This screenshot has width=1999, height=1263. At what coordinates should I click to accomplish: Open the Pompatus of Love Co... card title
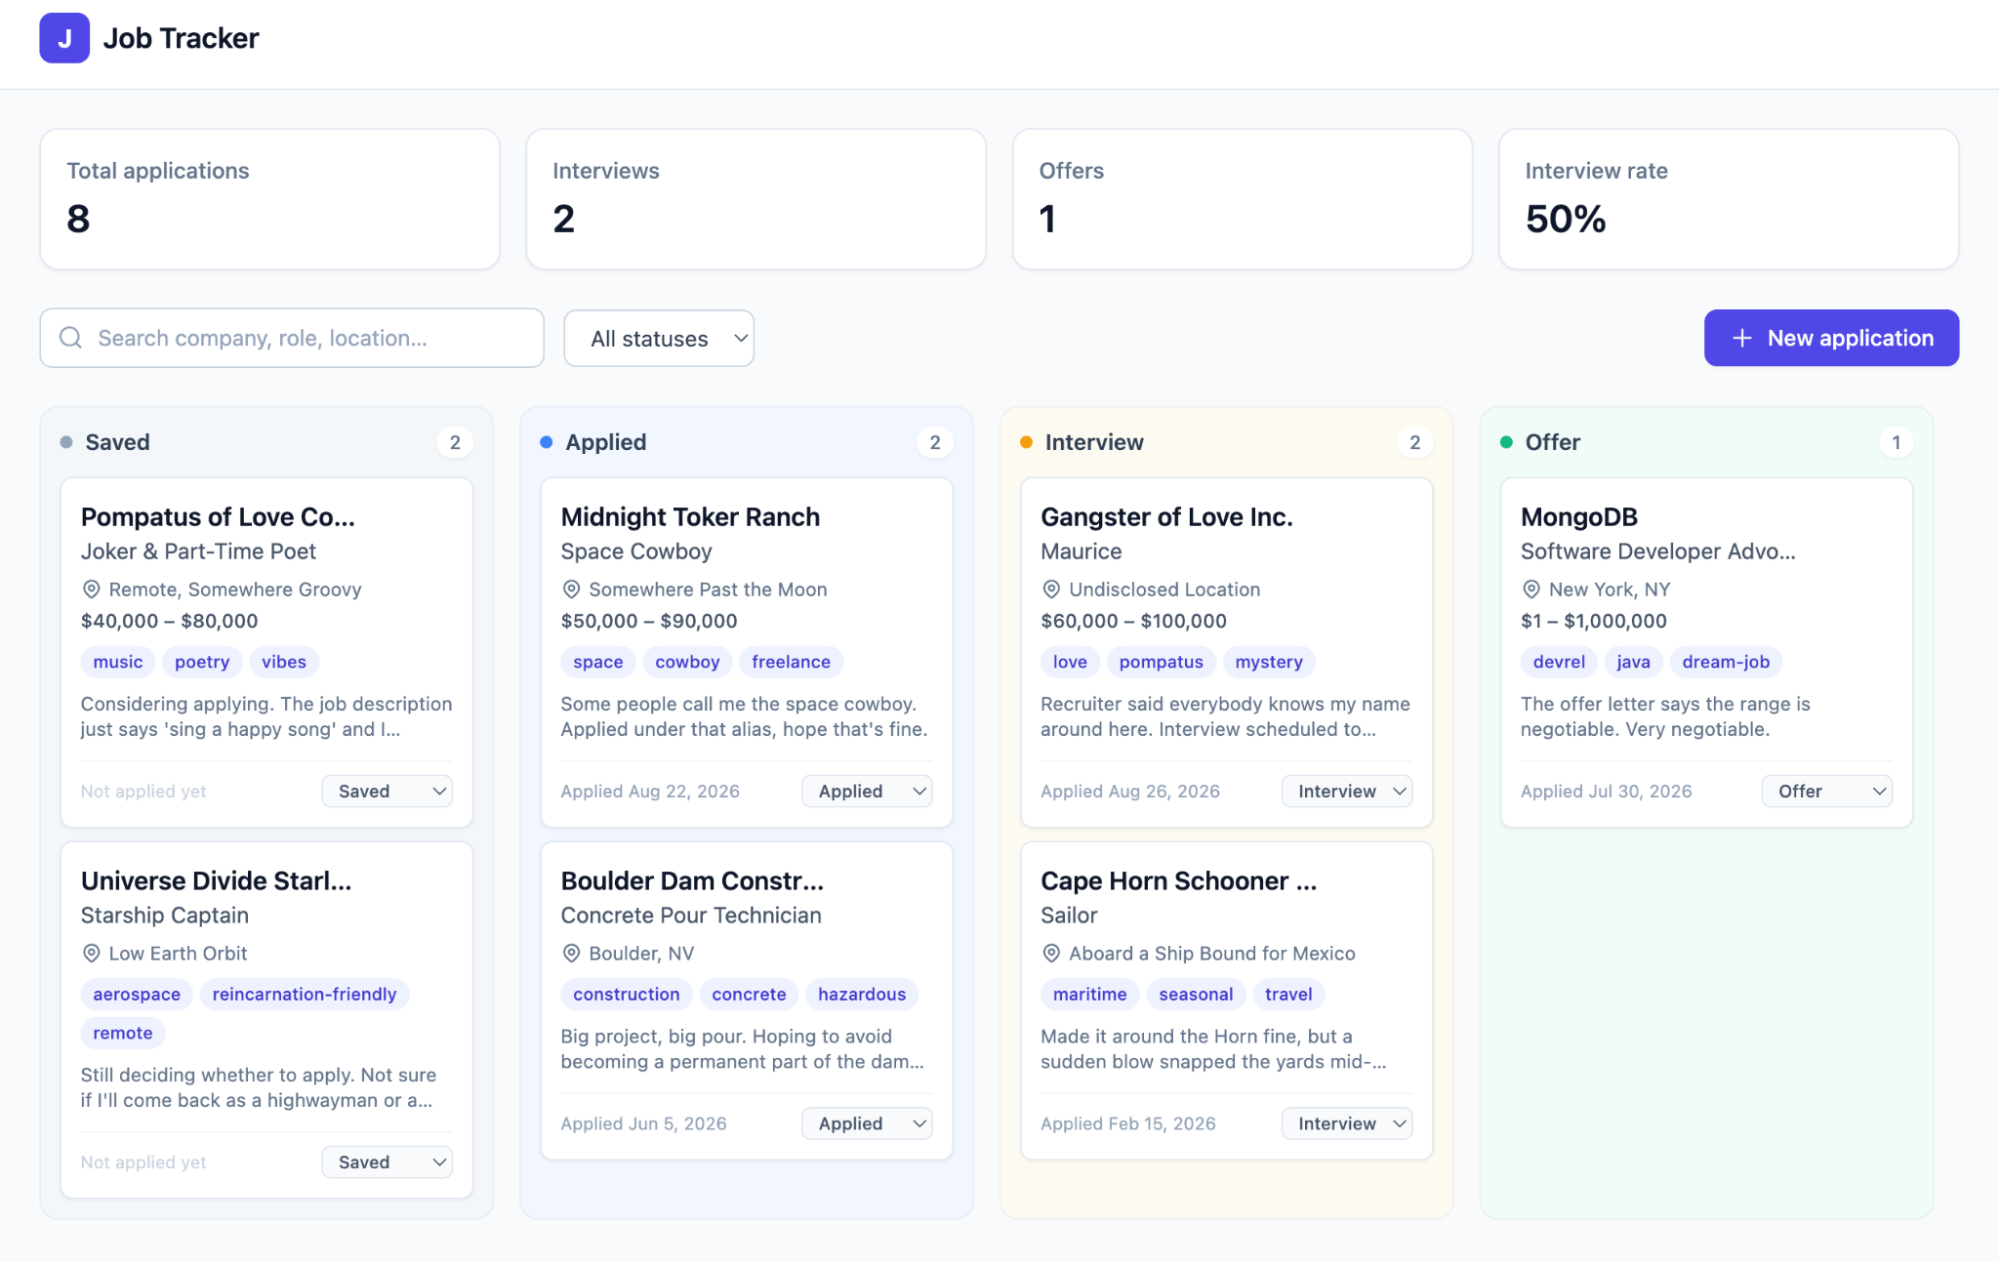pos(218,517)
